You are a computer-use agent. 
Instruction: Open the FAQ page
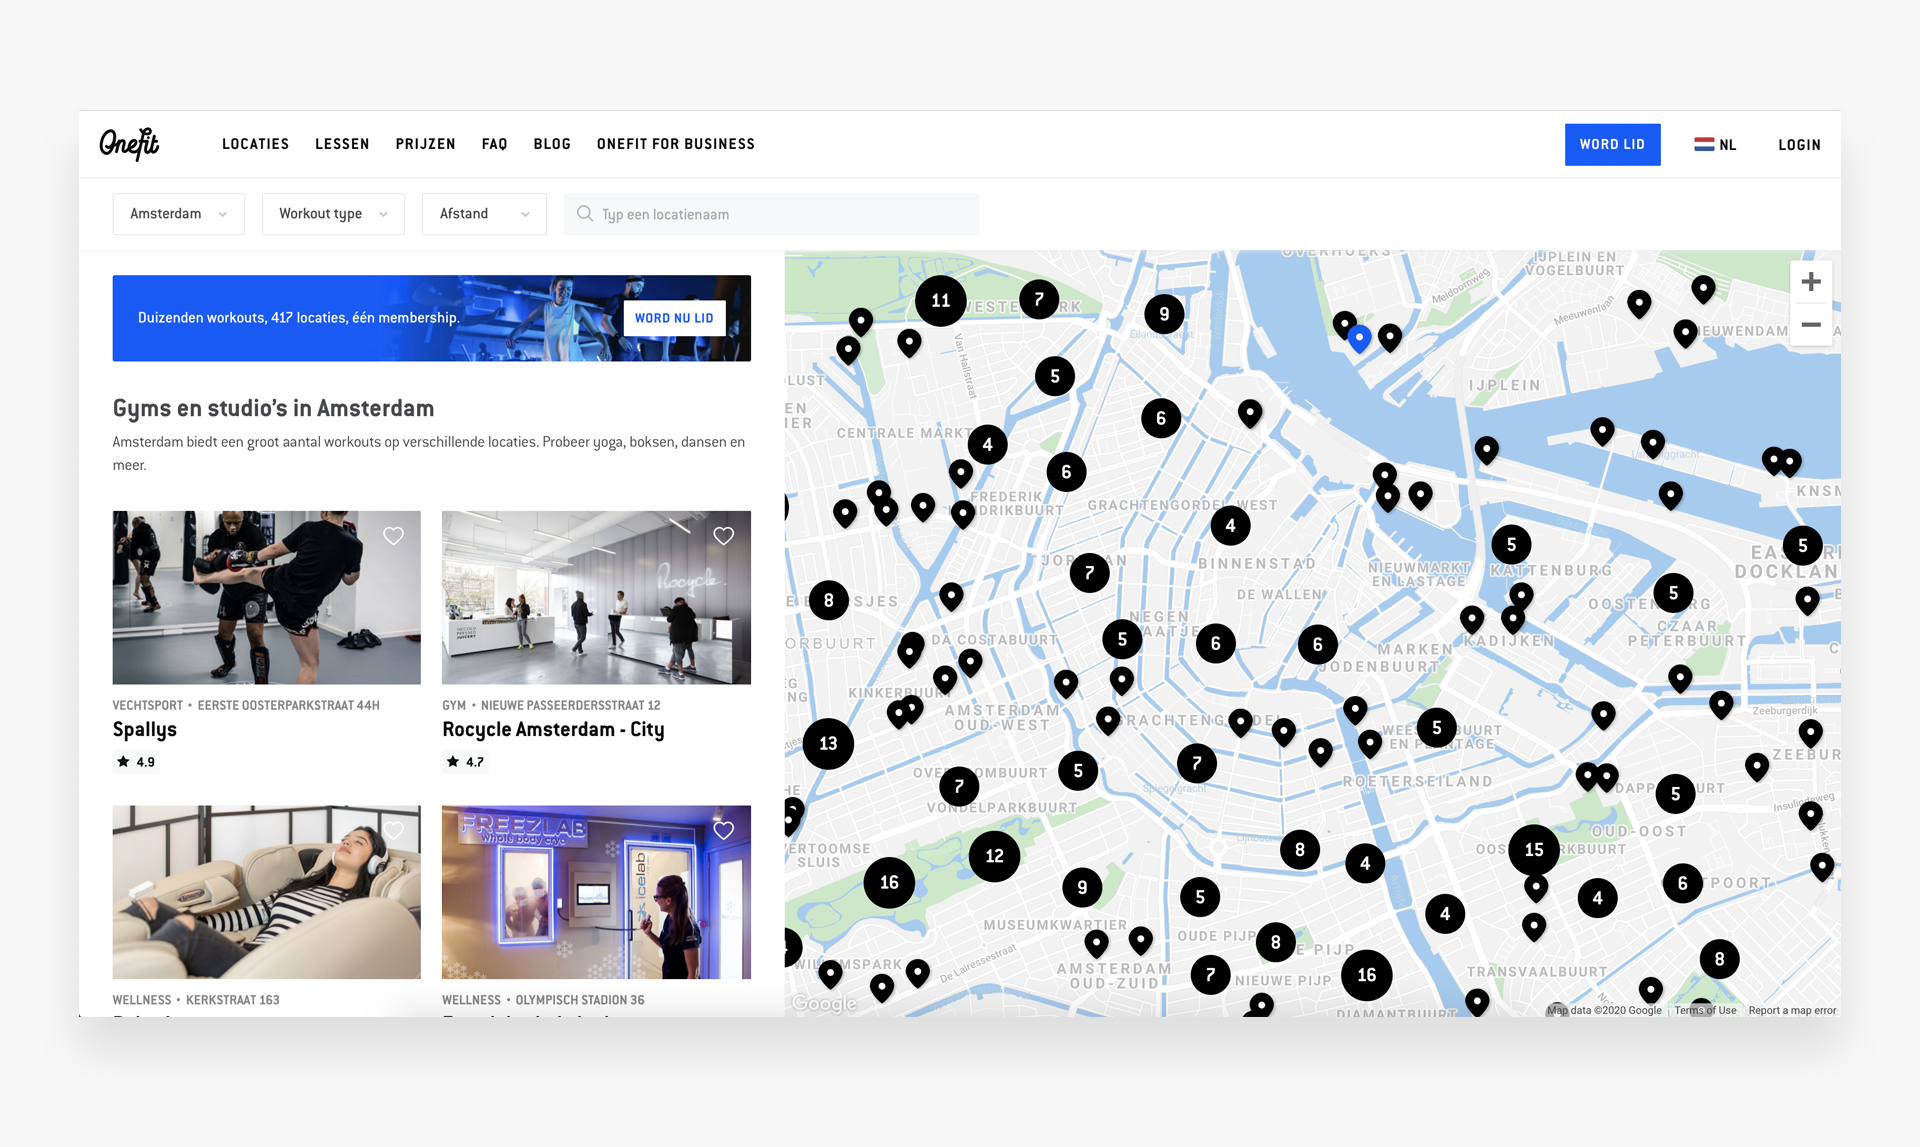494,144
